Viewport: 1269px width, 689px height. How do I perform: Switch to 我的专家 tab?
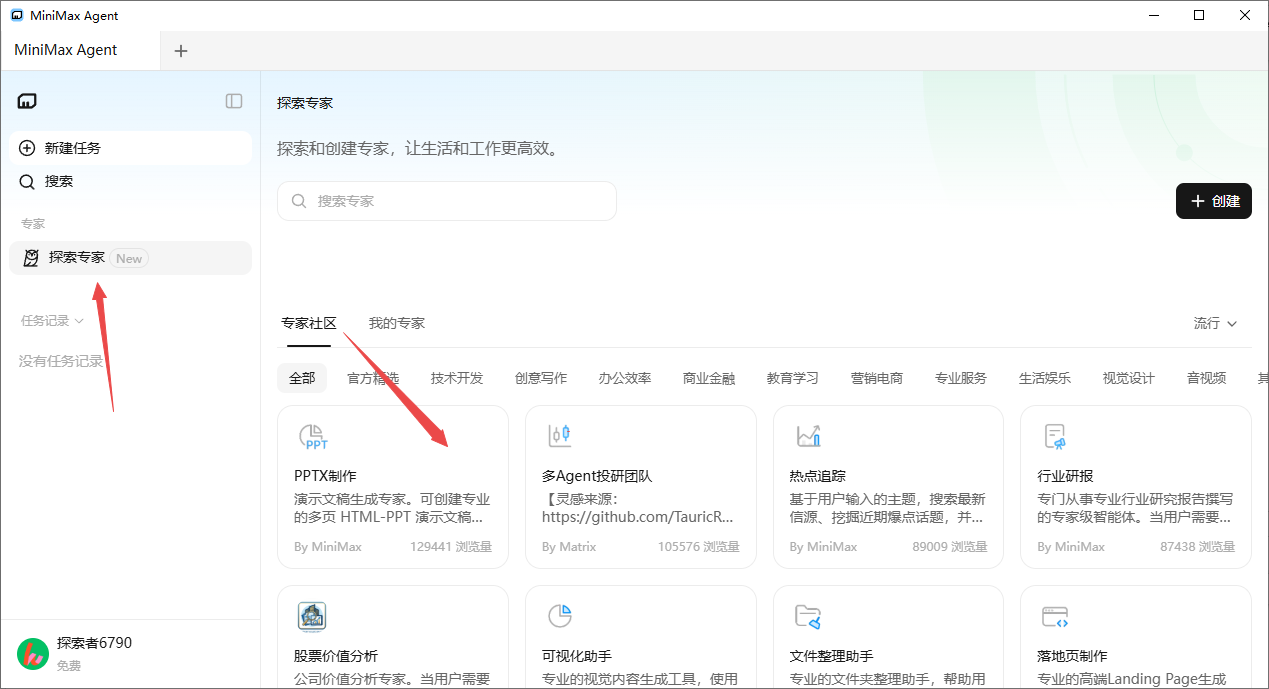click(396, 323)
